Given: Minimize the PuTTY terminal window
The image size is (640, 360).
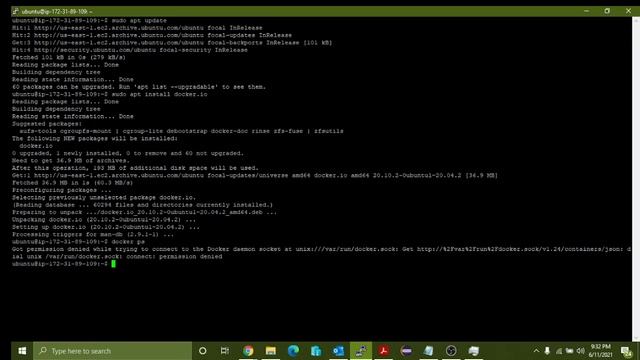Looking at the screenshot, I should point(586,11).
